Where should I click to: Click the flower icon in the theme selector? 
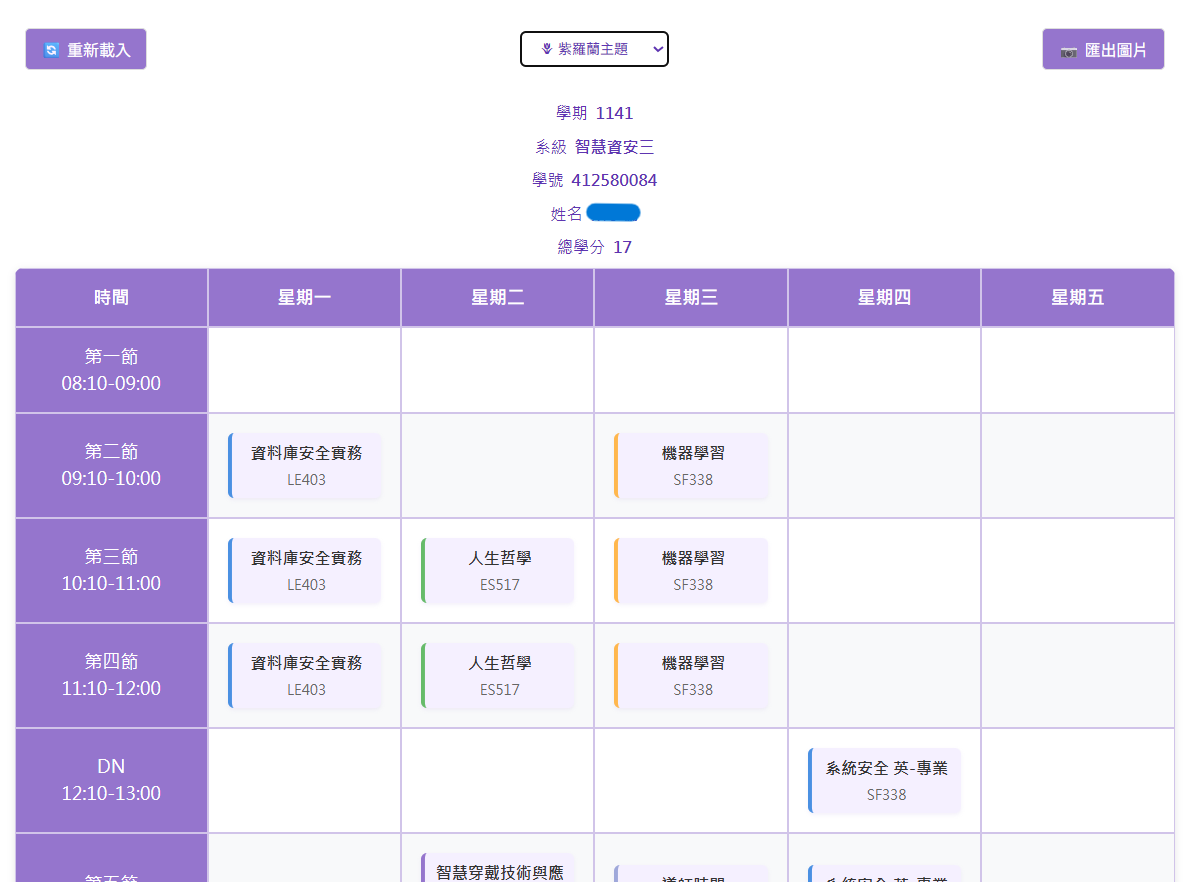547,49
